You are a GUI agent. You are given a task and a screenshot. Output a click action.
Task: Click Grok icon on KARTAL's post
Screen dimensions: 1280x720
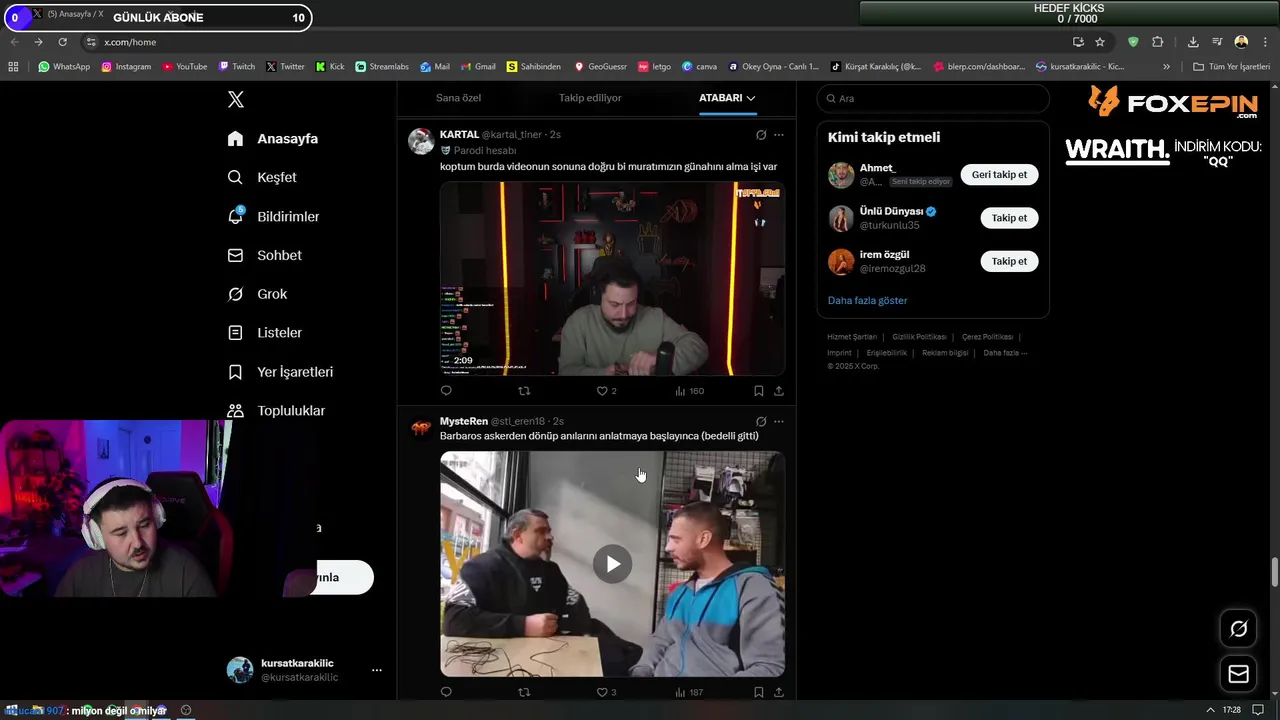761,135
